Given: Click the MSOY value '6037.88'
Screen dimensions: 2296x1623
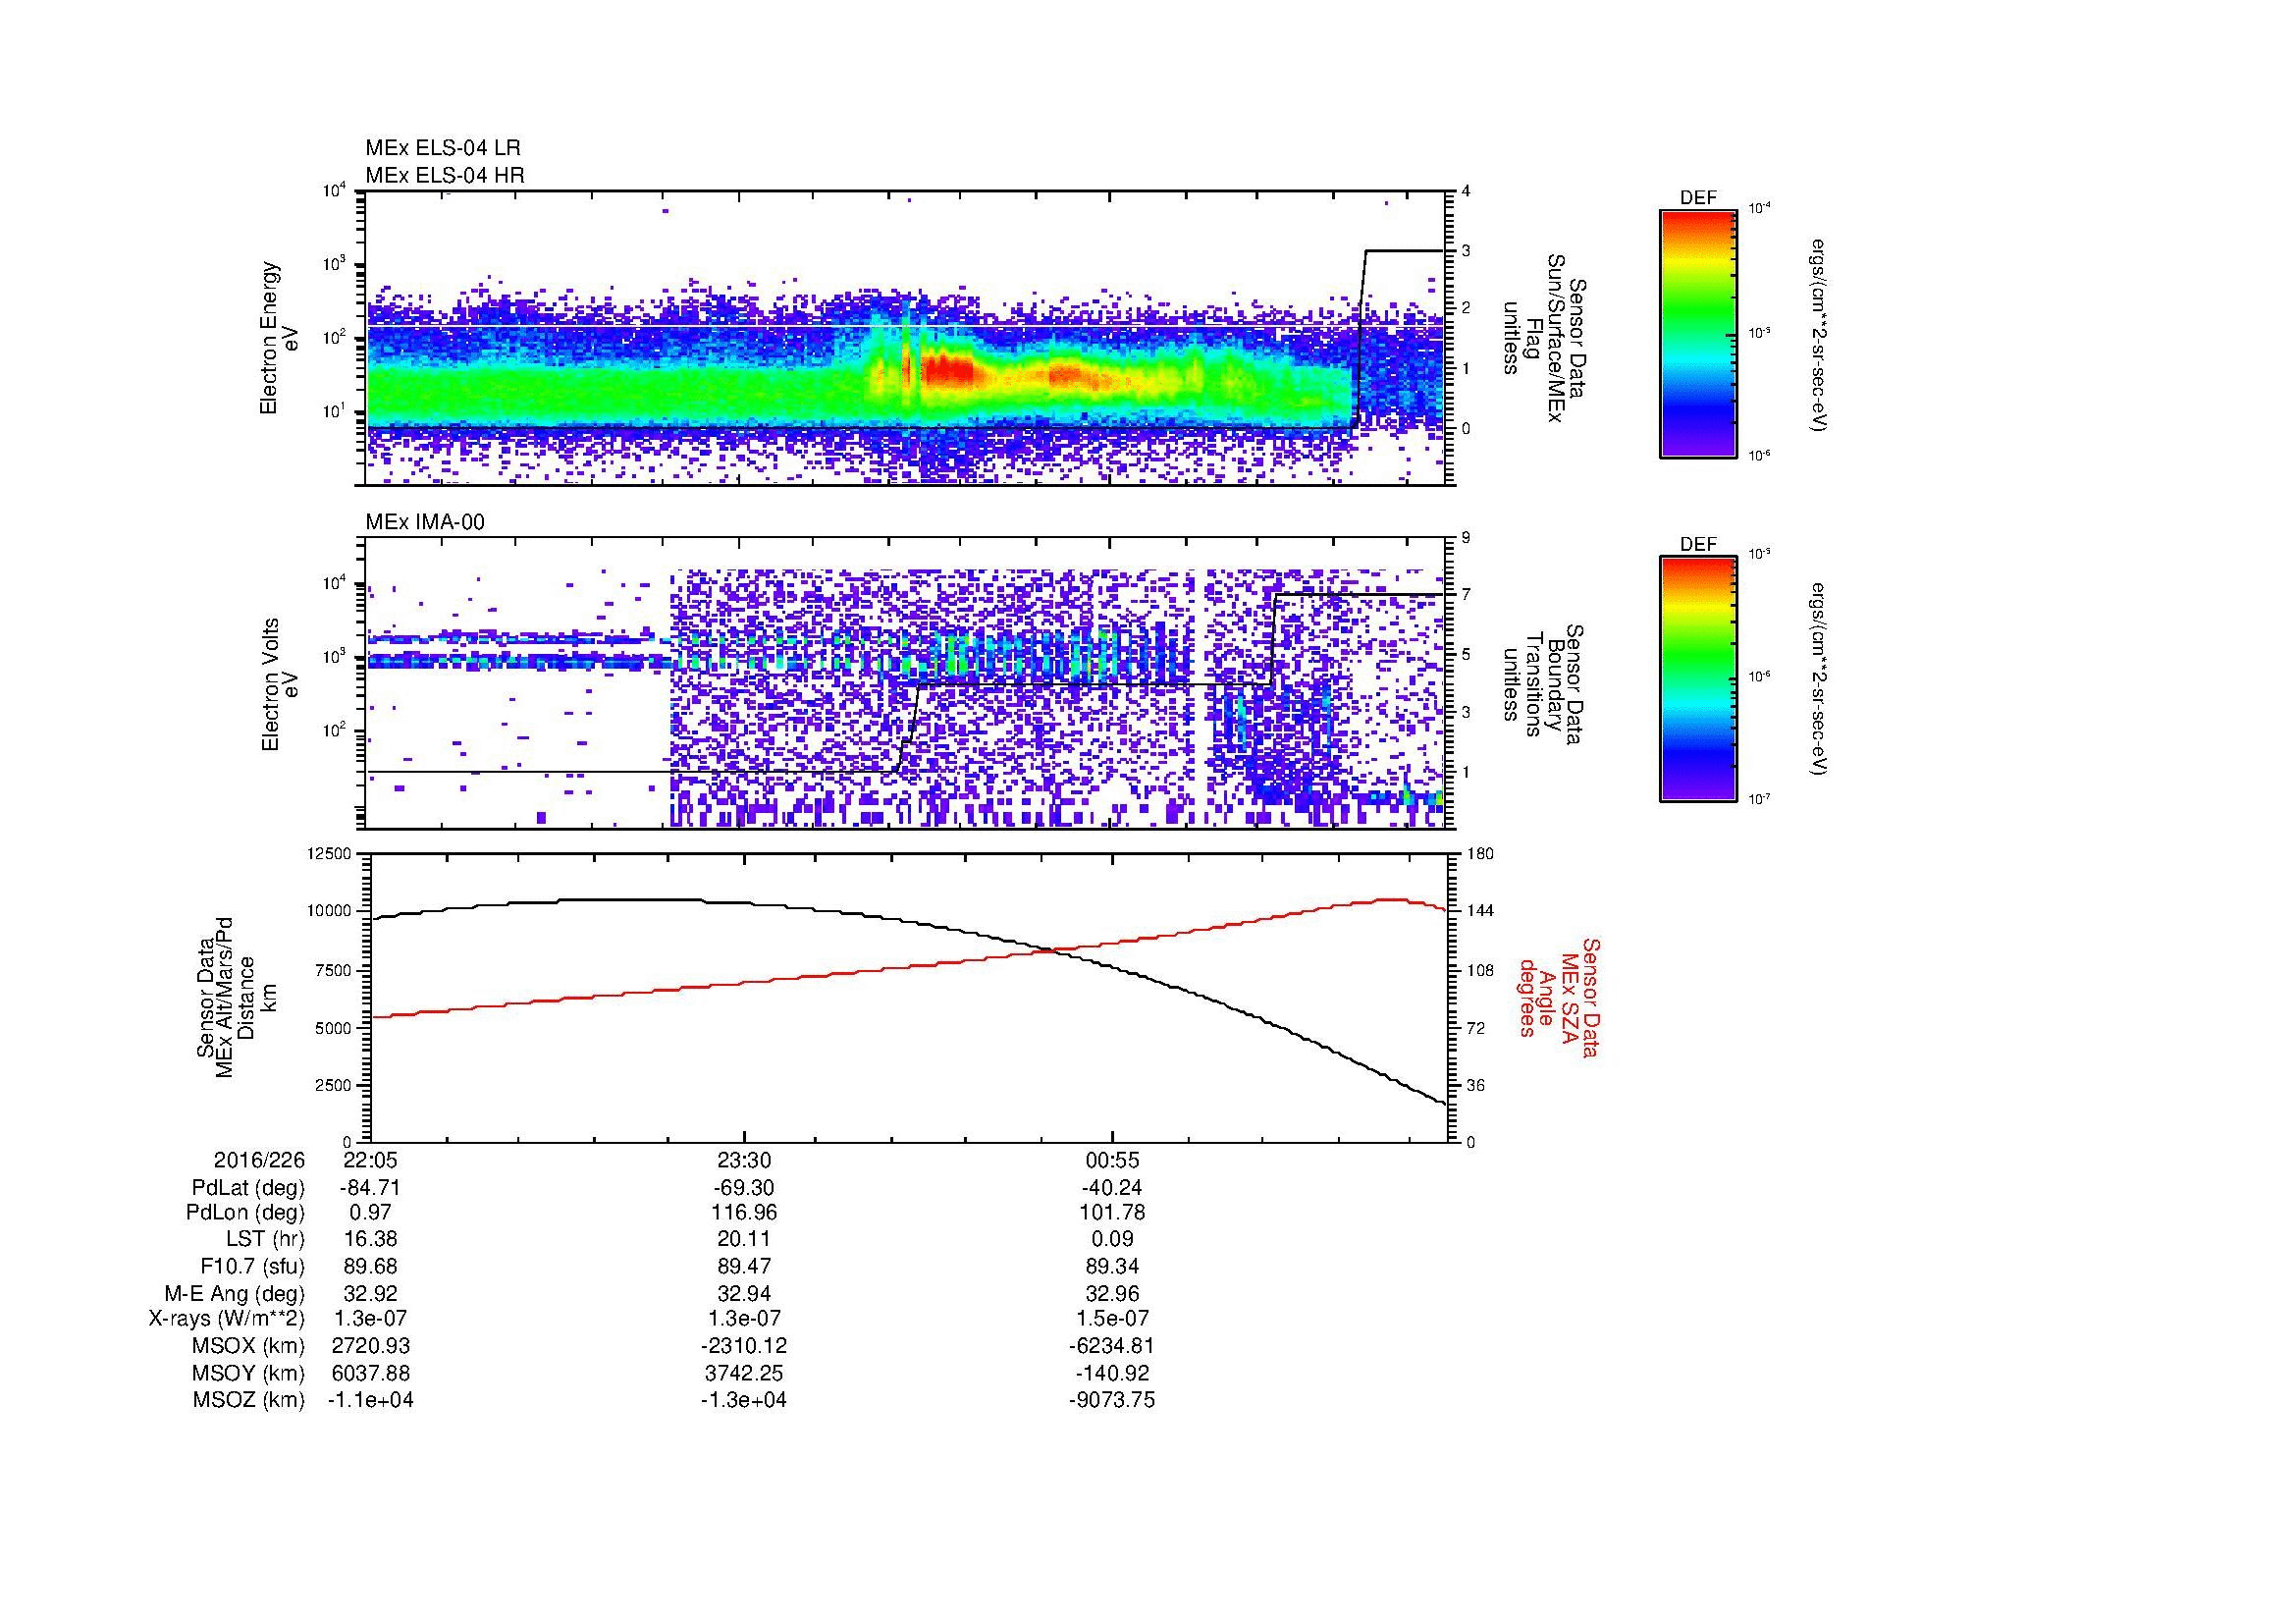Looking at the screenshot, I should pyautogui.click(x=371, y=1373).
